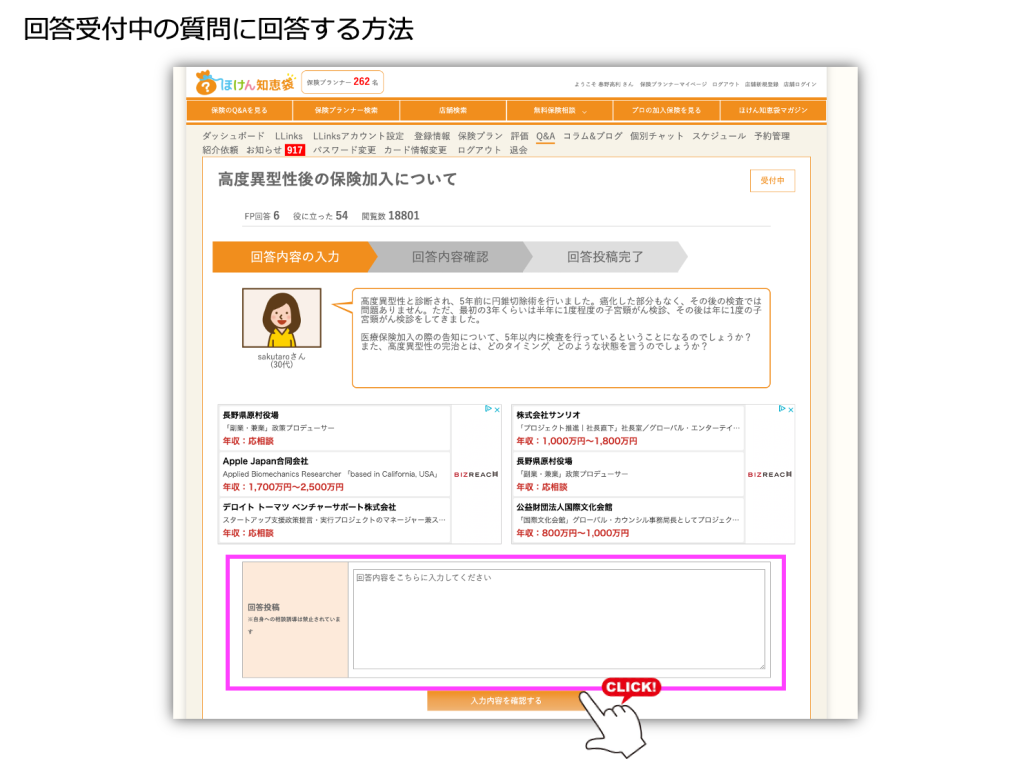Open ほけん知恵袋マガジン nav item
Viewport: 1024px width, 763px height.
click(x=773, y=110)
